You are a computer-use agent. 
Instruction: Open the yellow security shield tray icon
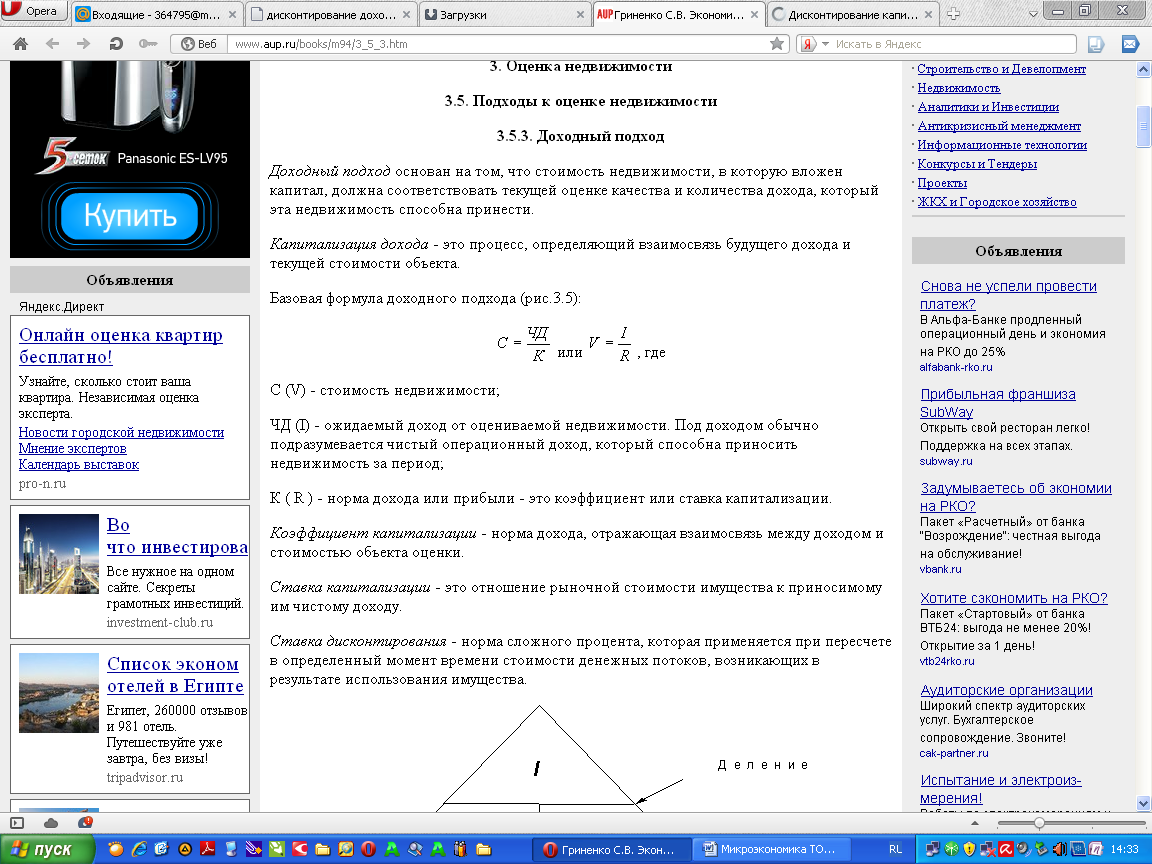point(969,849)
